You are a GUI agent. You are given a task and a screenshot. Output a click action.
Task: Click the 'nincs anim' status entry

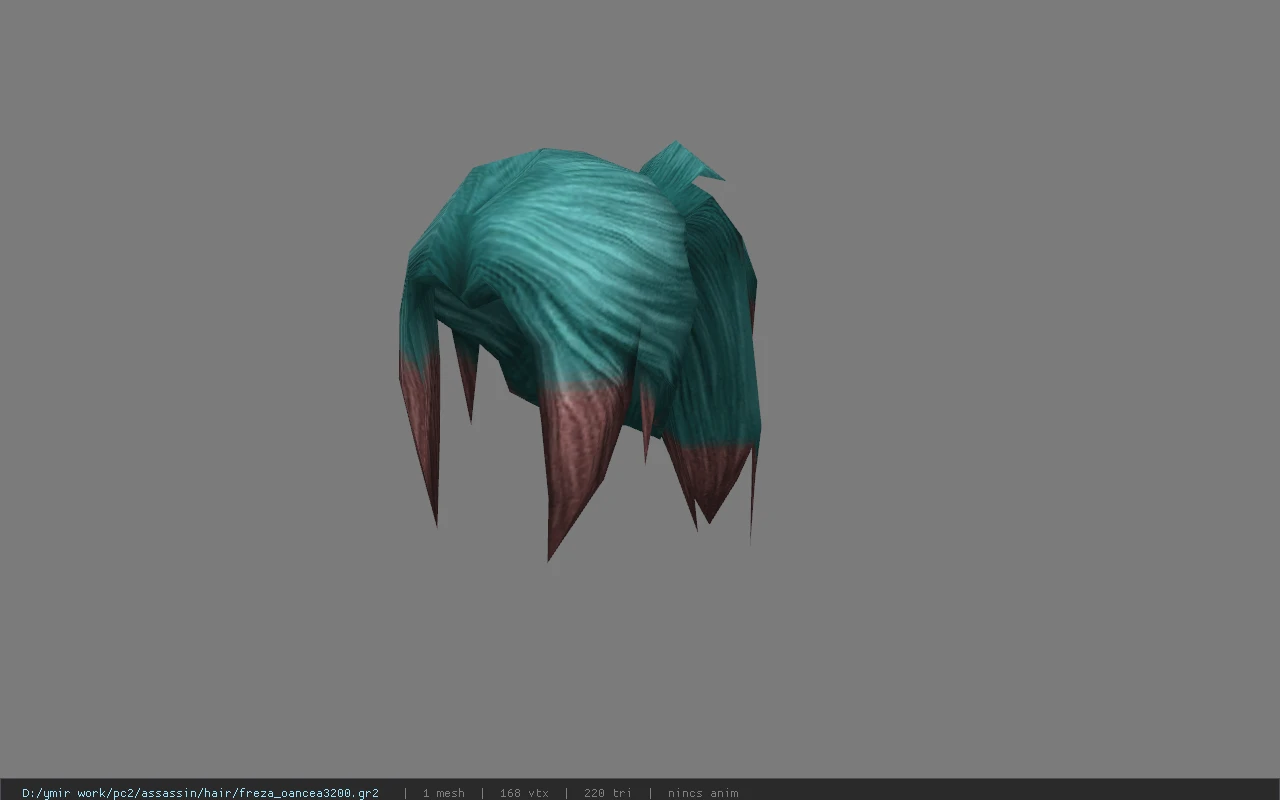[x=703, y=793]
